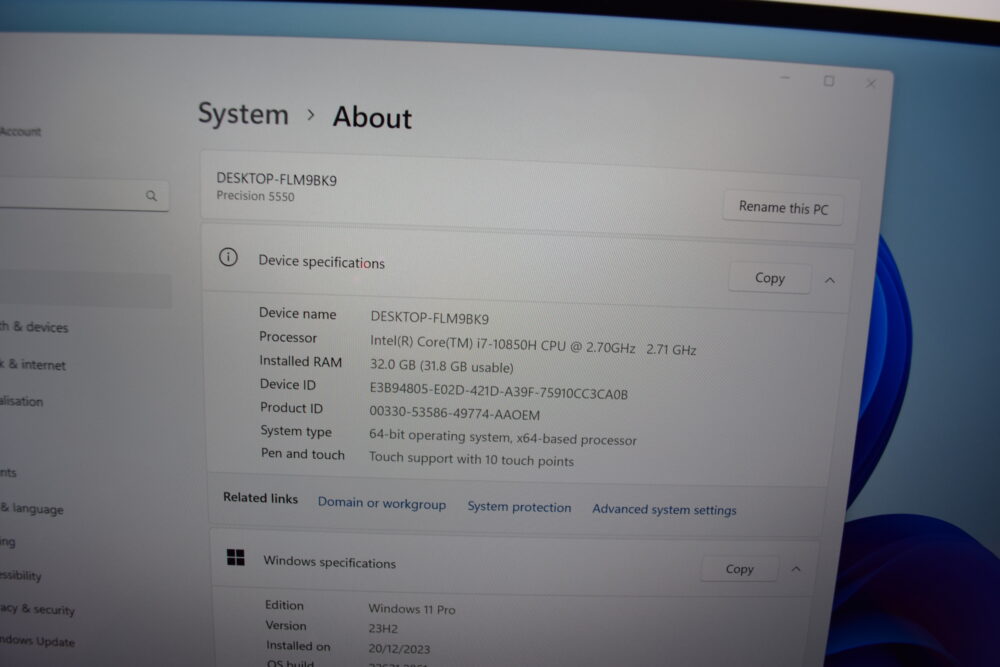1000x667 pixels.
Task: Click the Version value 23H2
Action: click(383, 628)
